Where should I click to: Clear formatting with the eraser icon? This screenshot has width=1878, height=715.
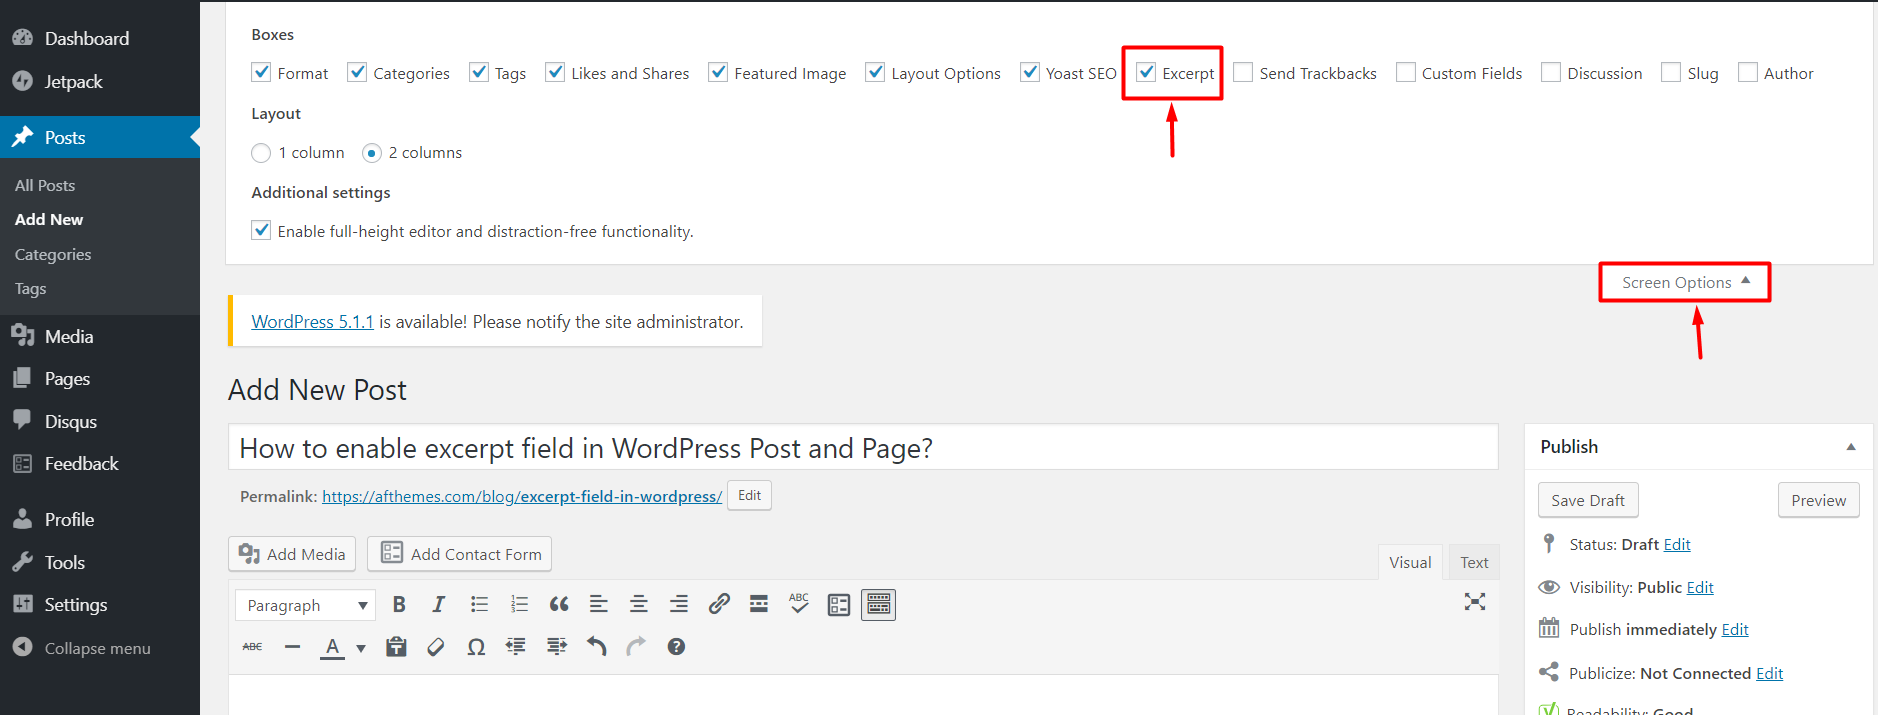(x=436, y=647)
